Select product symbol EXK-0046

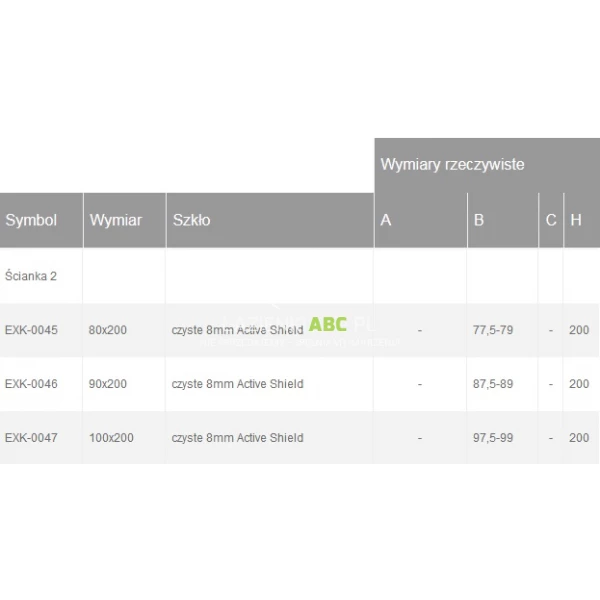31,384
